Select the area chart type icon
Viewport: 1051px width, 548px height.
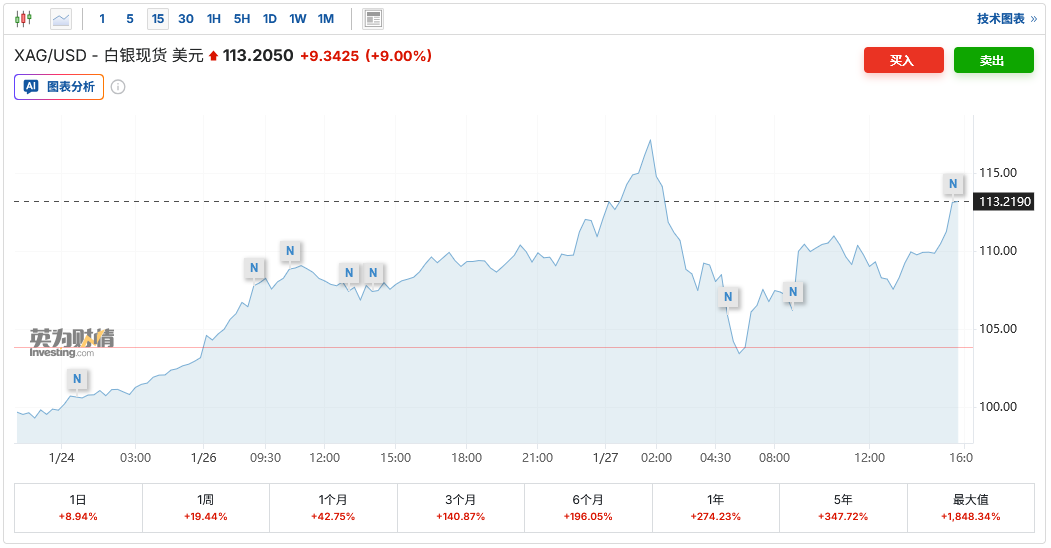tap(61, 18)
